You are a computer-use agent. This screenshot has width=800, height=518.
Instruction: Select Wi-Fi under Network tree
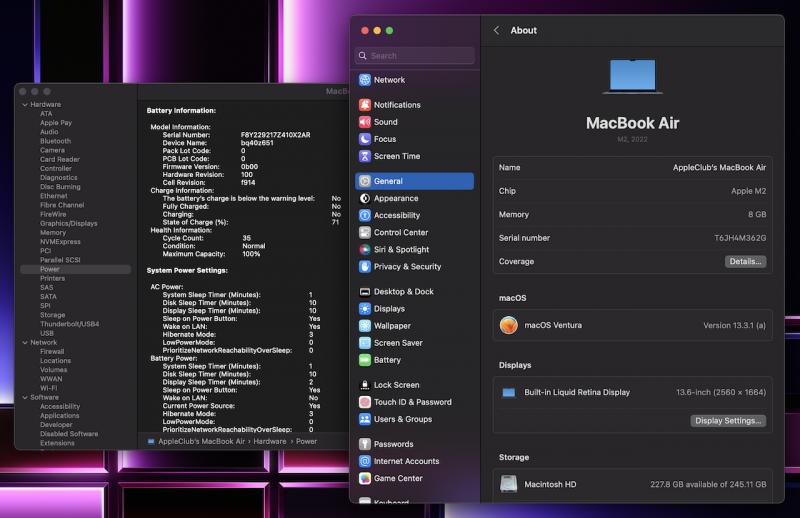pyautogui.click(x=48, y=388)
